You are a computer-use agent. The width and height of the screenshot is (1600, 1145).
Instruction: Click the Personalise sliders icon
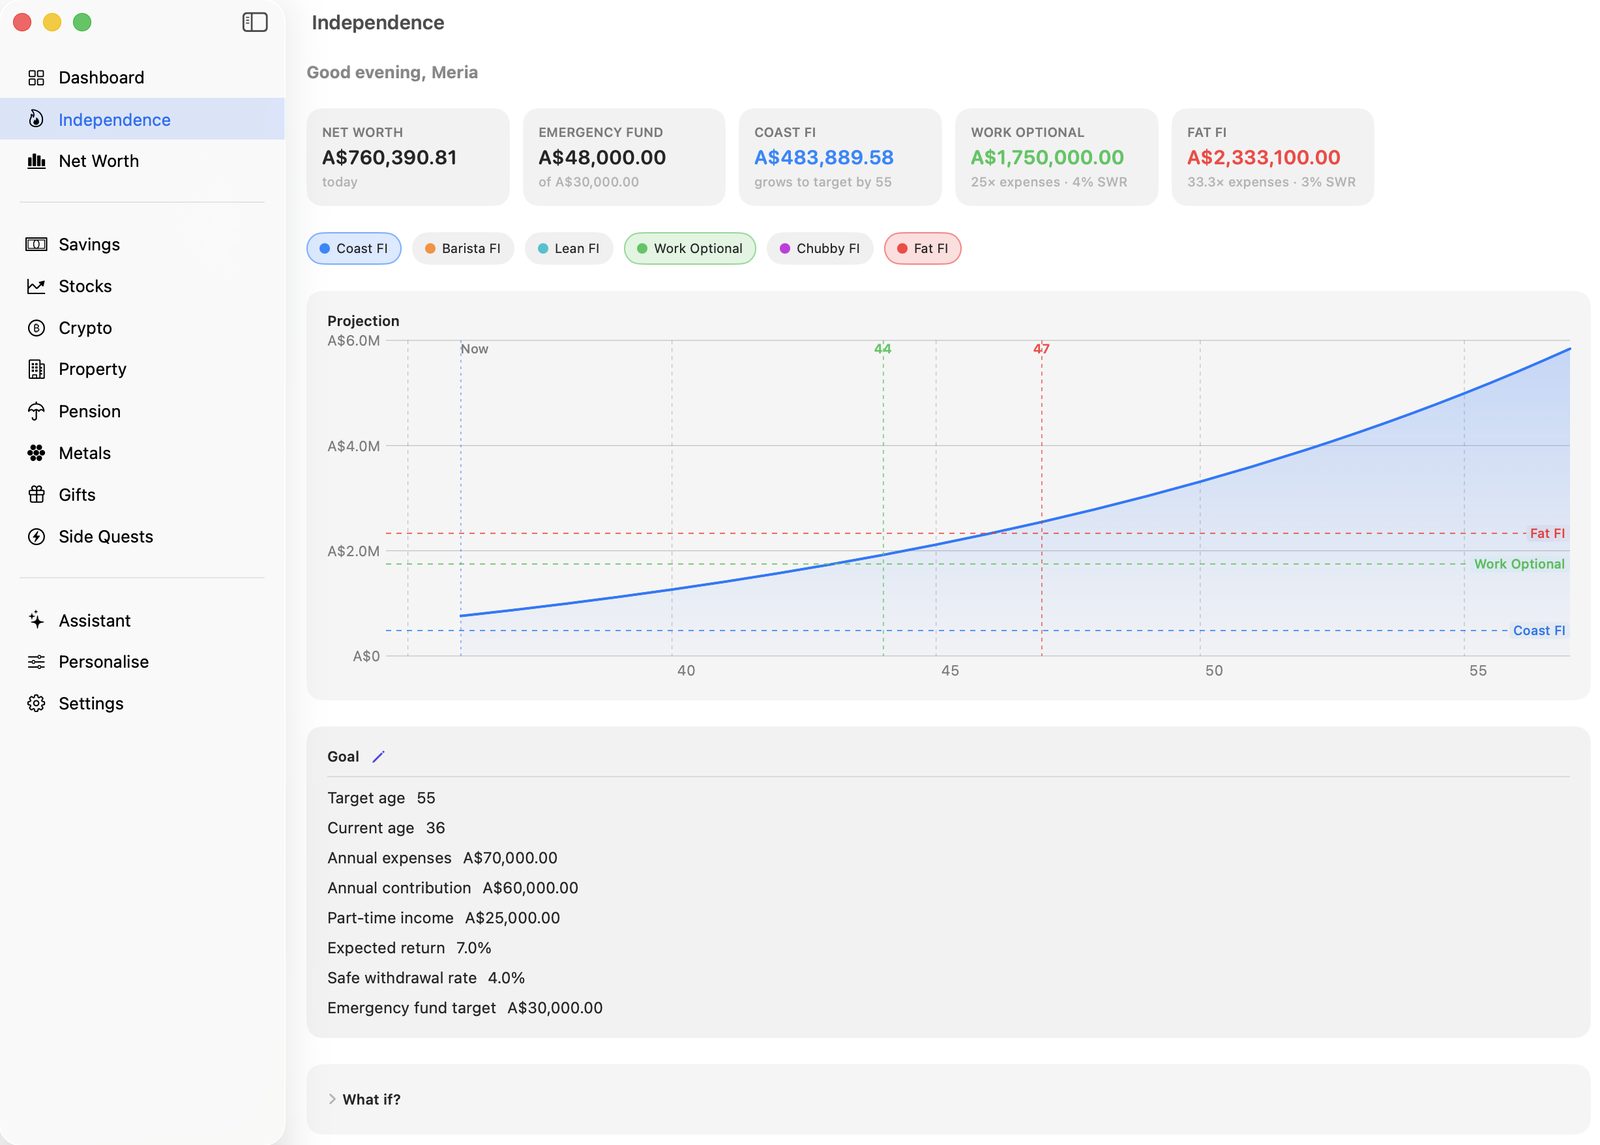point(36,662)
